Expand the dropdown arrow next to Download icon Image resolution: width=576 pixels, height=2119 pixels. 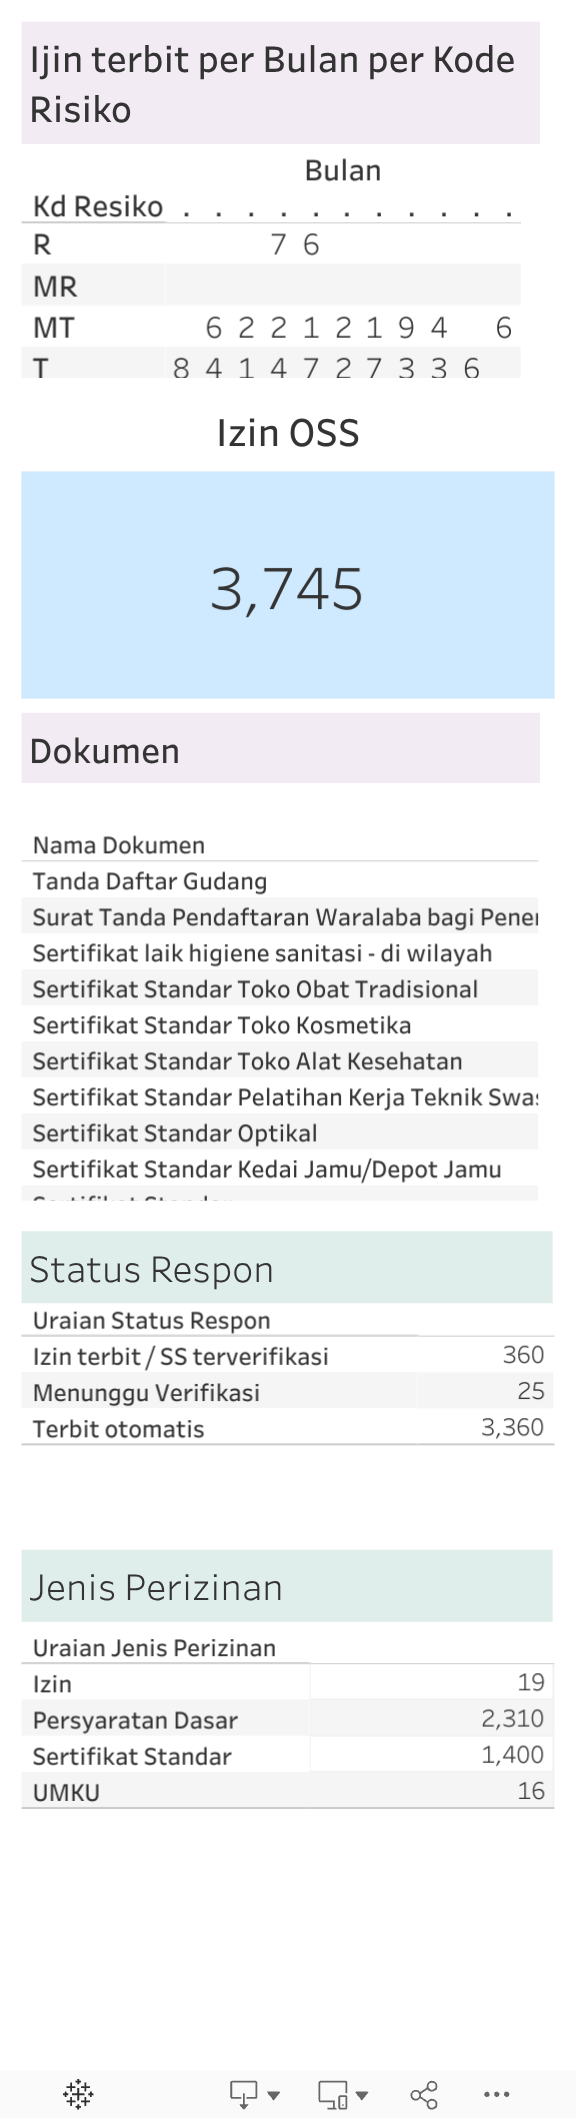(x=272, y=2087)
